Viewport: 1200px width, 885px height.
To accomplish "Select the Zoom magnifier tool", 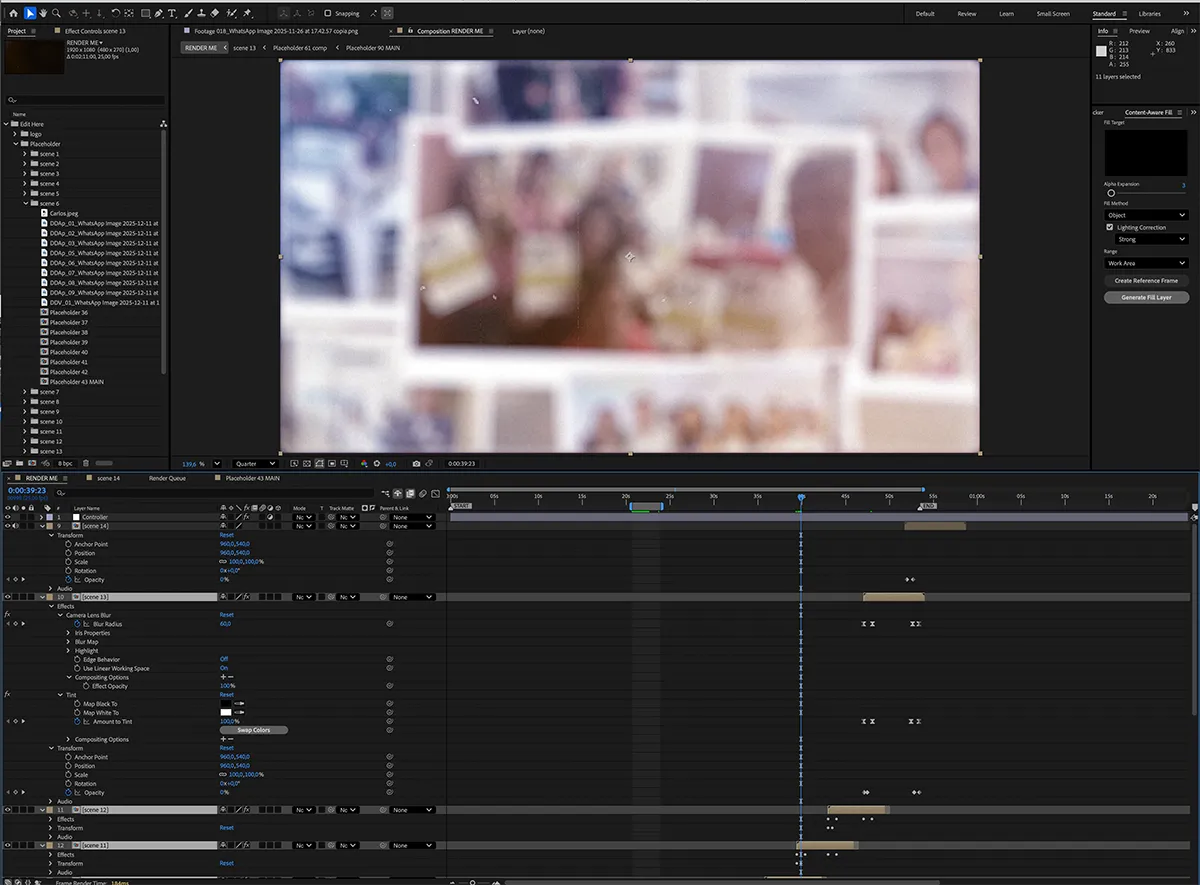I will [56, 14].
